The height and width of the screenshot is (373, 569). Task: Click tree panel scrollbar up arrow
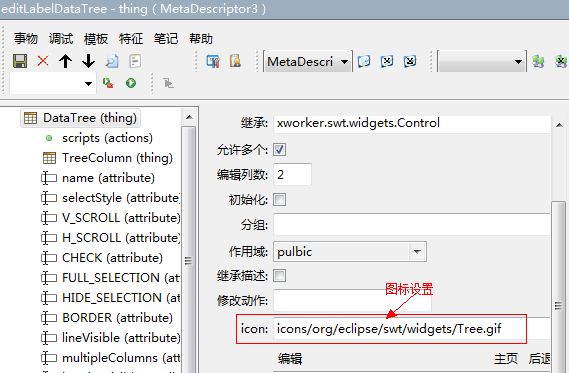point(189,117)
